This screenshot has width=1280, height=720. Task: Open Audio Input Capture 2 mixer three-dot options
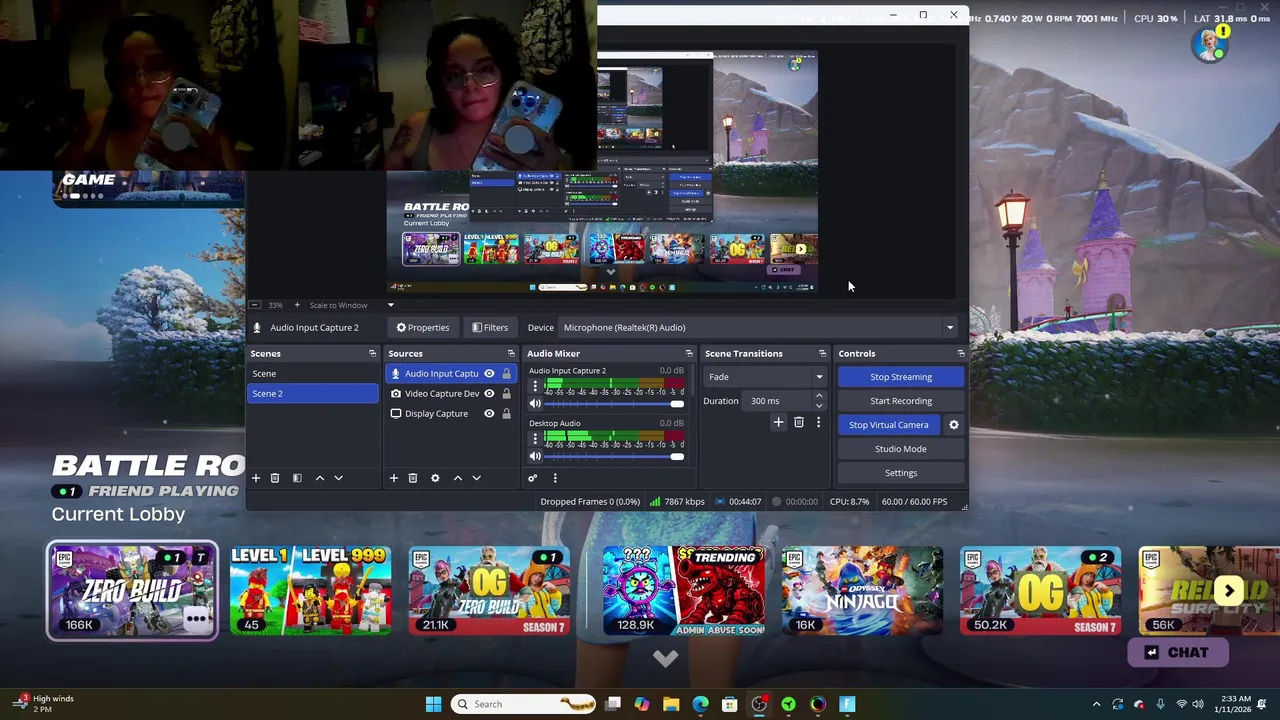click(535, 386)
